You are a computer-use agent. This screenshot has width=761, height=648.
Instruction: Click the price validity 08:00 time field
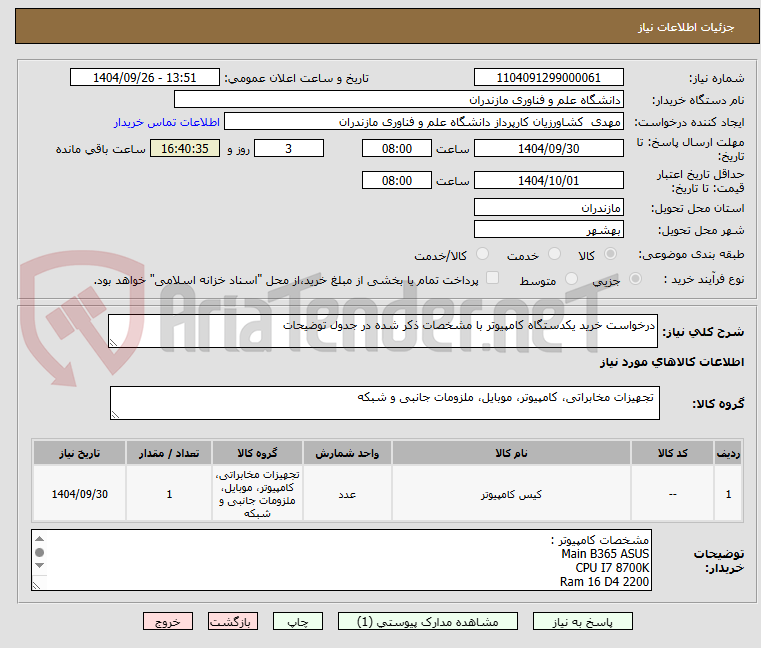click(x=397, y=181)
